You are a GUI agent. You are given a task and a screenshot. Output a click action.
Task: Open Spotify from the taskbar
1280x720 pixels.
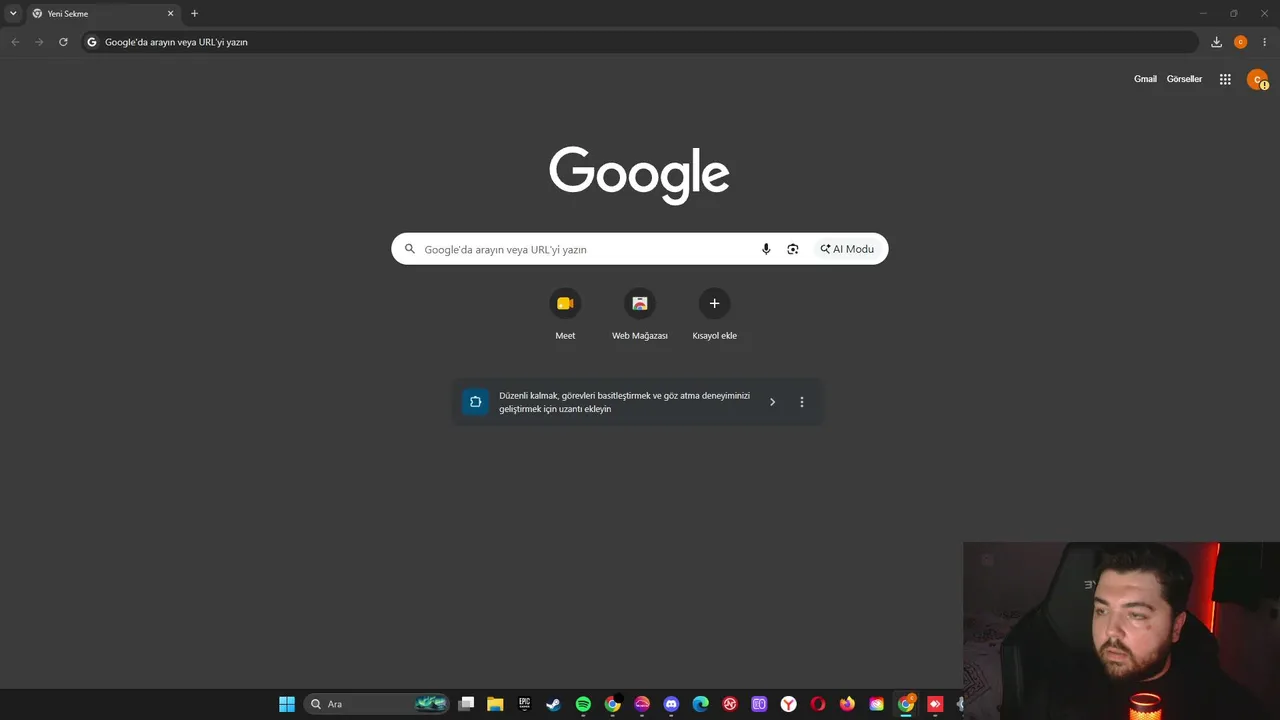(x=583, y=704)
